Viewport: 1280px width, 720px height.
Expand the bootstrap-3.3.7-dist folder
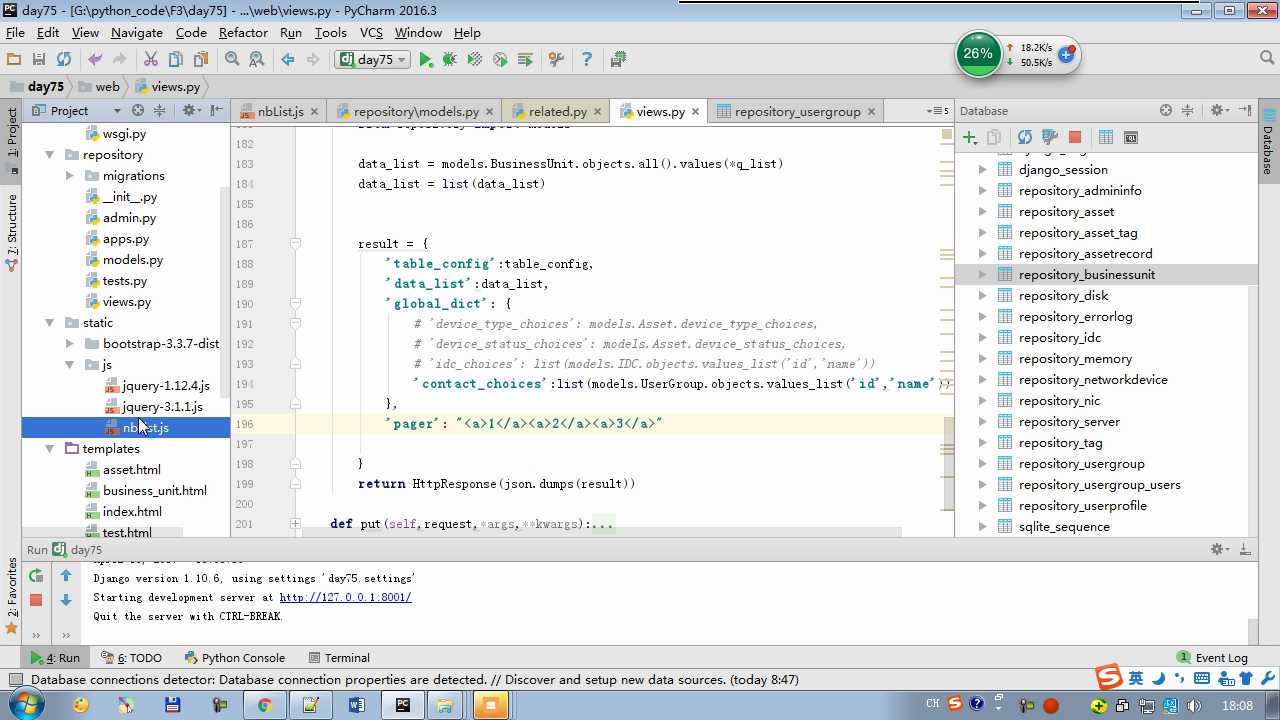[x=69, y=344]
